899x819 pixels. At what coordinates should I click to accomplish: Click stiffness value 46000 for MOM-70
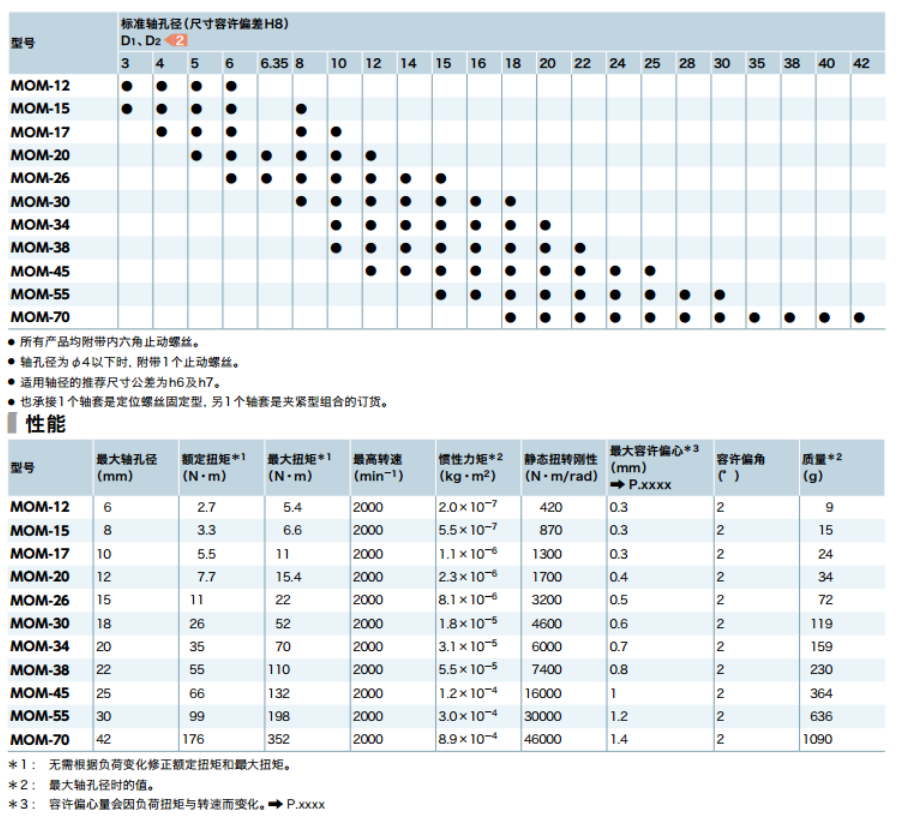point(543,739)
